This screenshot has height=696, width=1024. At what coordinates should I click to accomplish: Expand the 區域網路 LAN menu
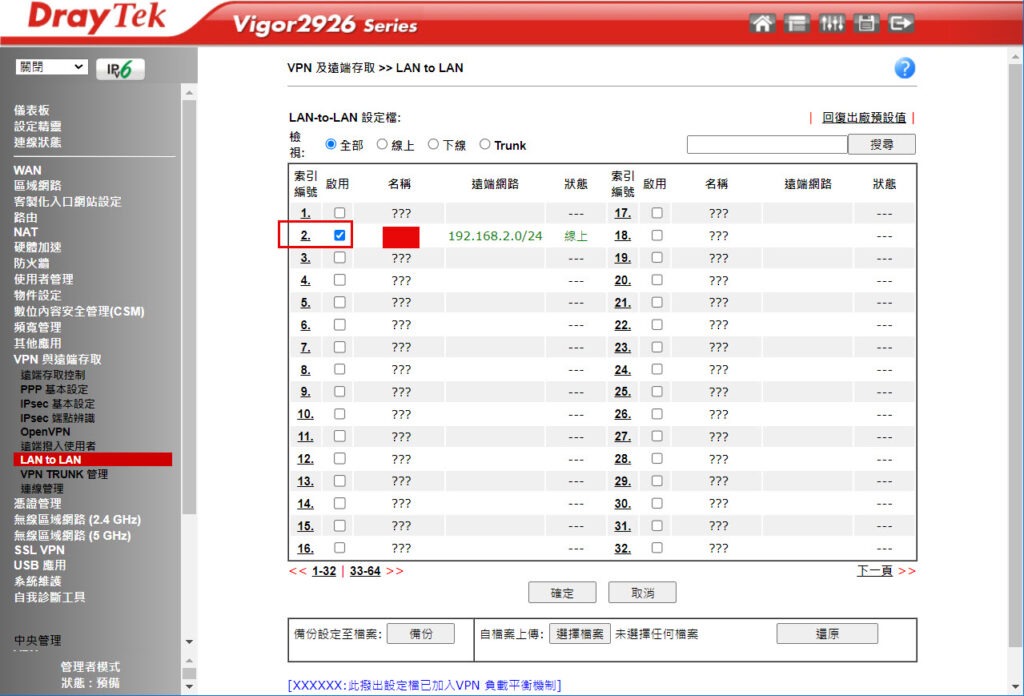[x=37, y=185]
